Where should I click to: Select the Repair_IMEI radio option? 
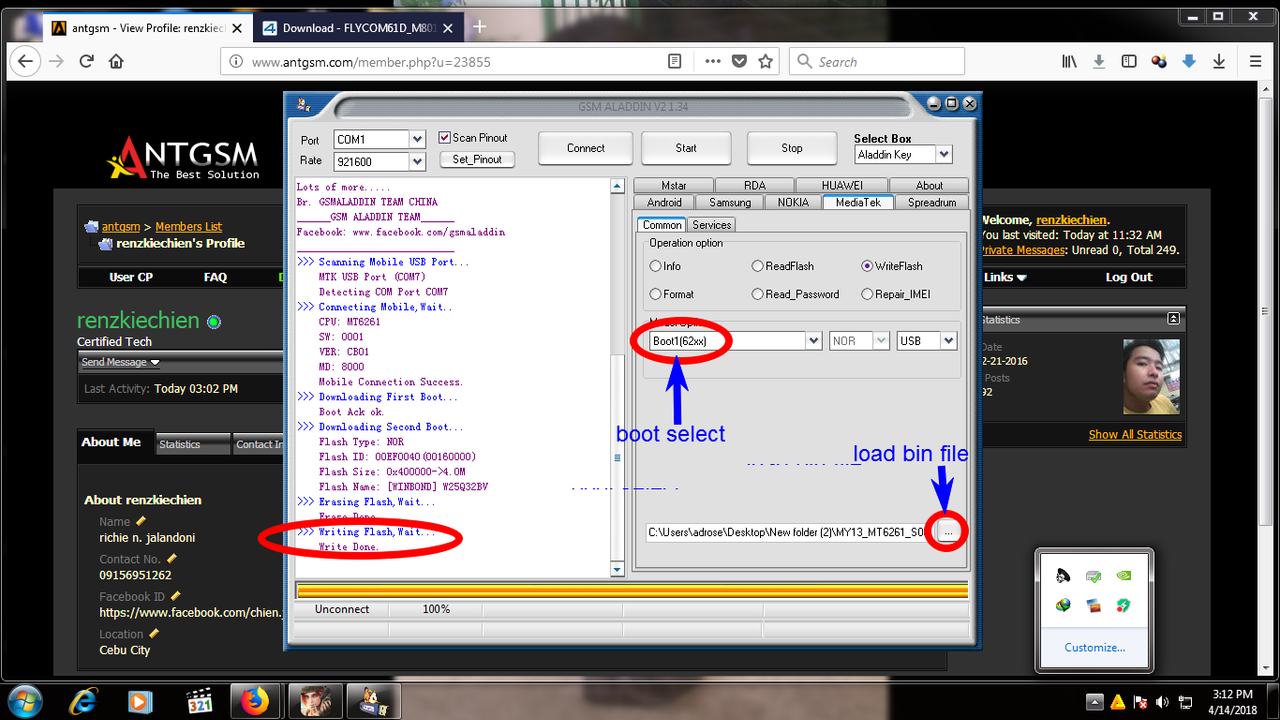[x=866, y=294]
